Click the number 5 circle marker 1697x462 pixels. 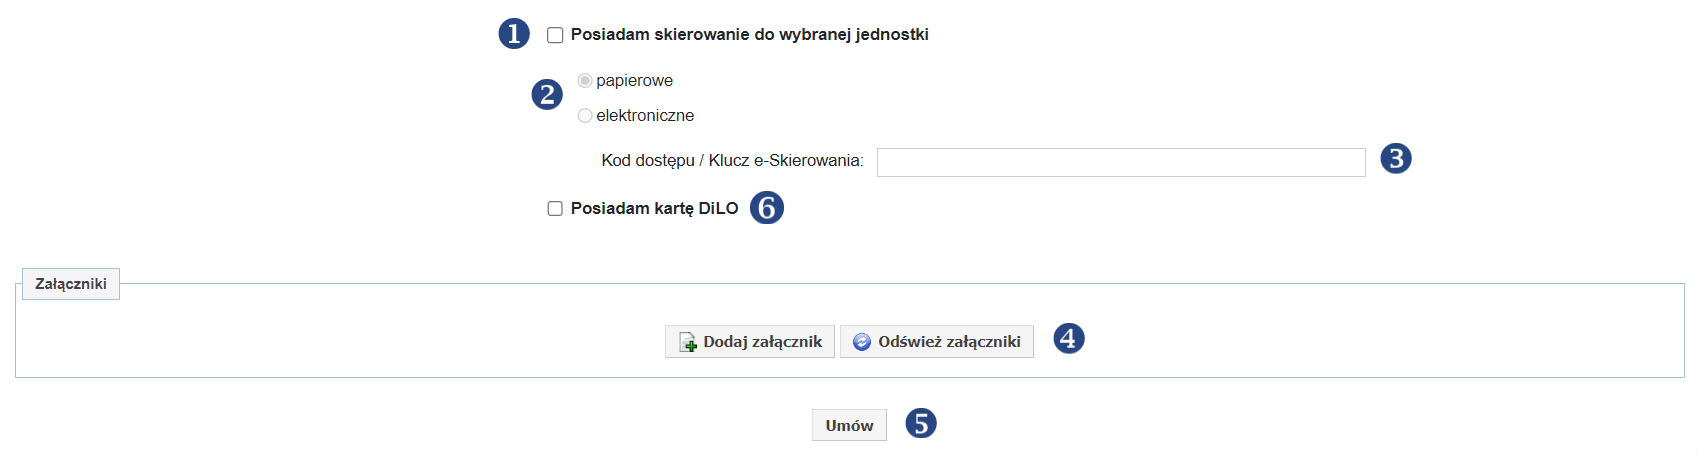tap(921, 423)
